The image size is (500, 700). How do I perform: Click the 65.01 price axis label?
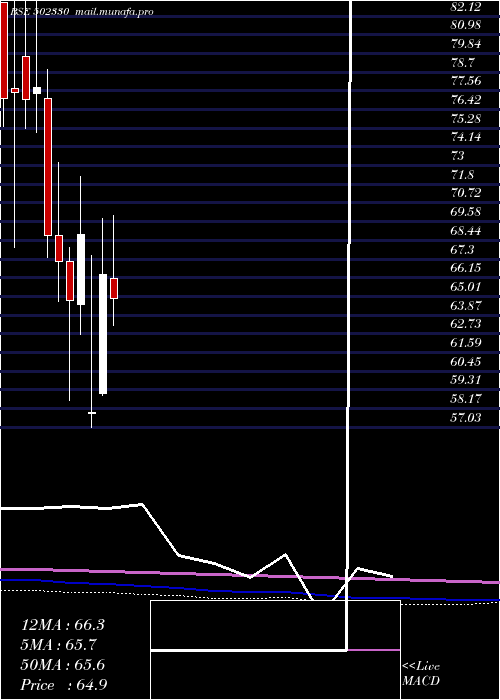point(466,287)
